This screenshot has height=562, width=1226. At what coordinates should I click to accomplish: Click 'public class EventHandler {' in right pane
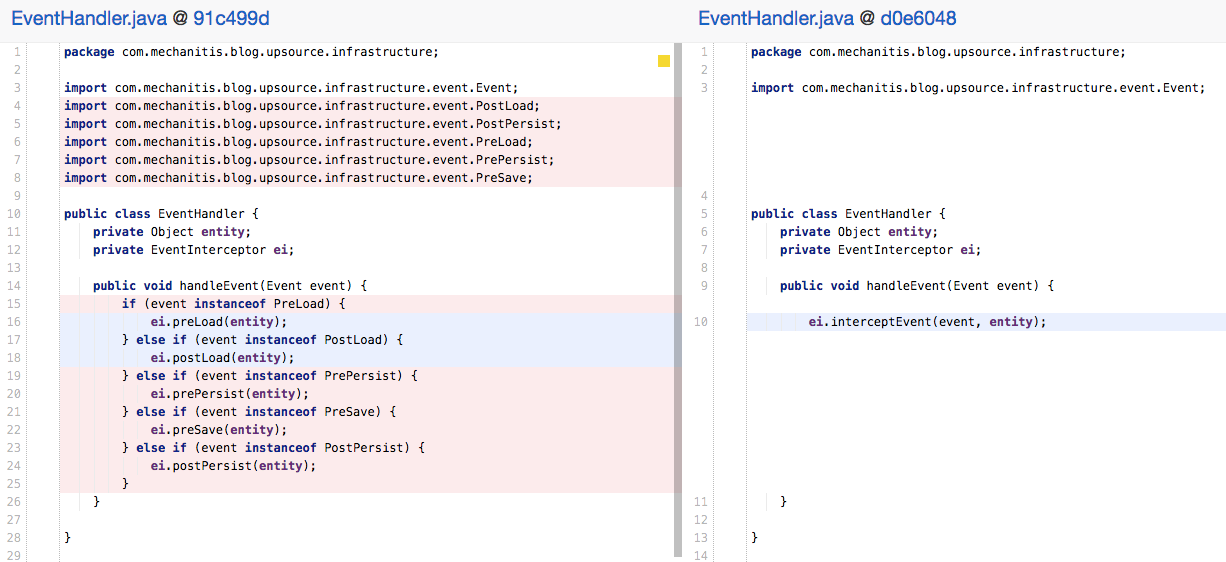click(x=848, y=214)
